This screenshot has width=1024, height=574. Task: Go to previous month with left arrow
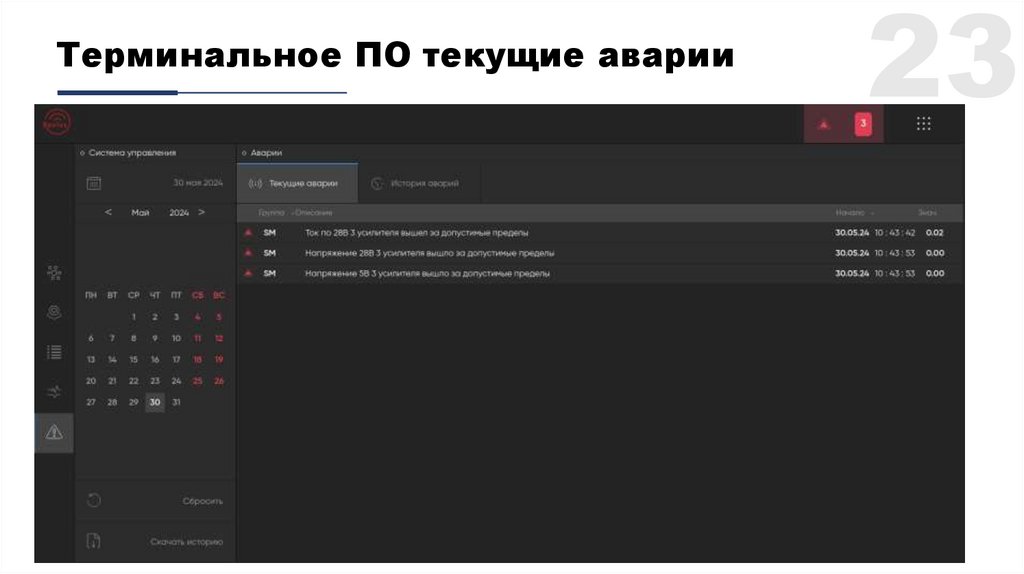(x=108, y=212)
